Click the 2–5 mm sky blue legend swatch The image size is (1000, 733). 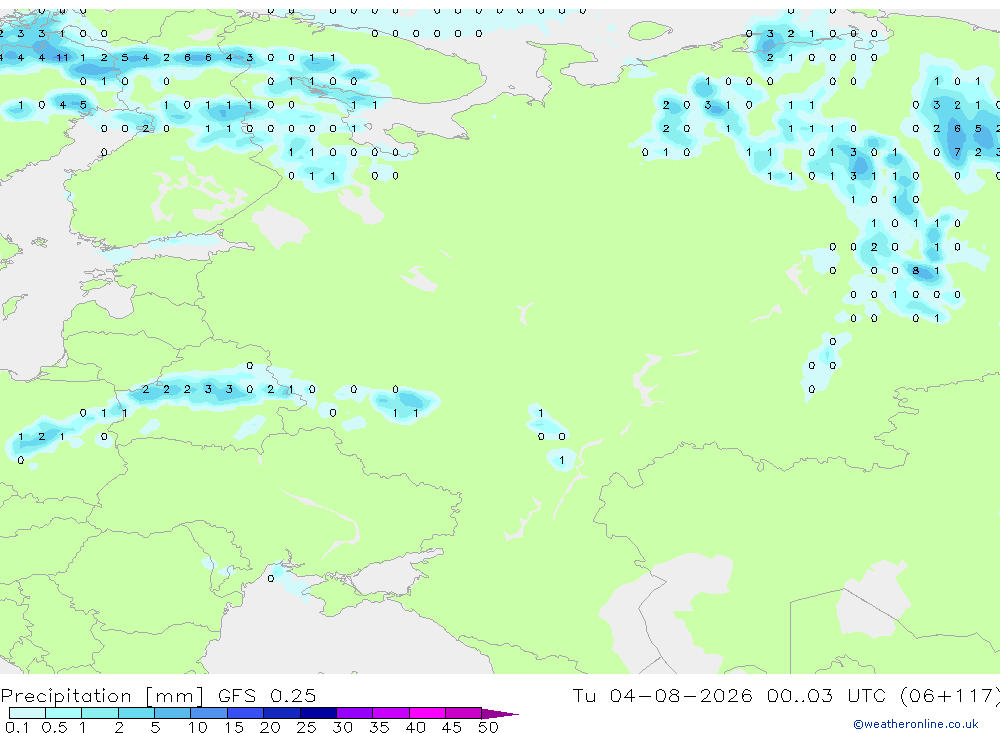tap(136, 713)
